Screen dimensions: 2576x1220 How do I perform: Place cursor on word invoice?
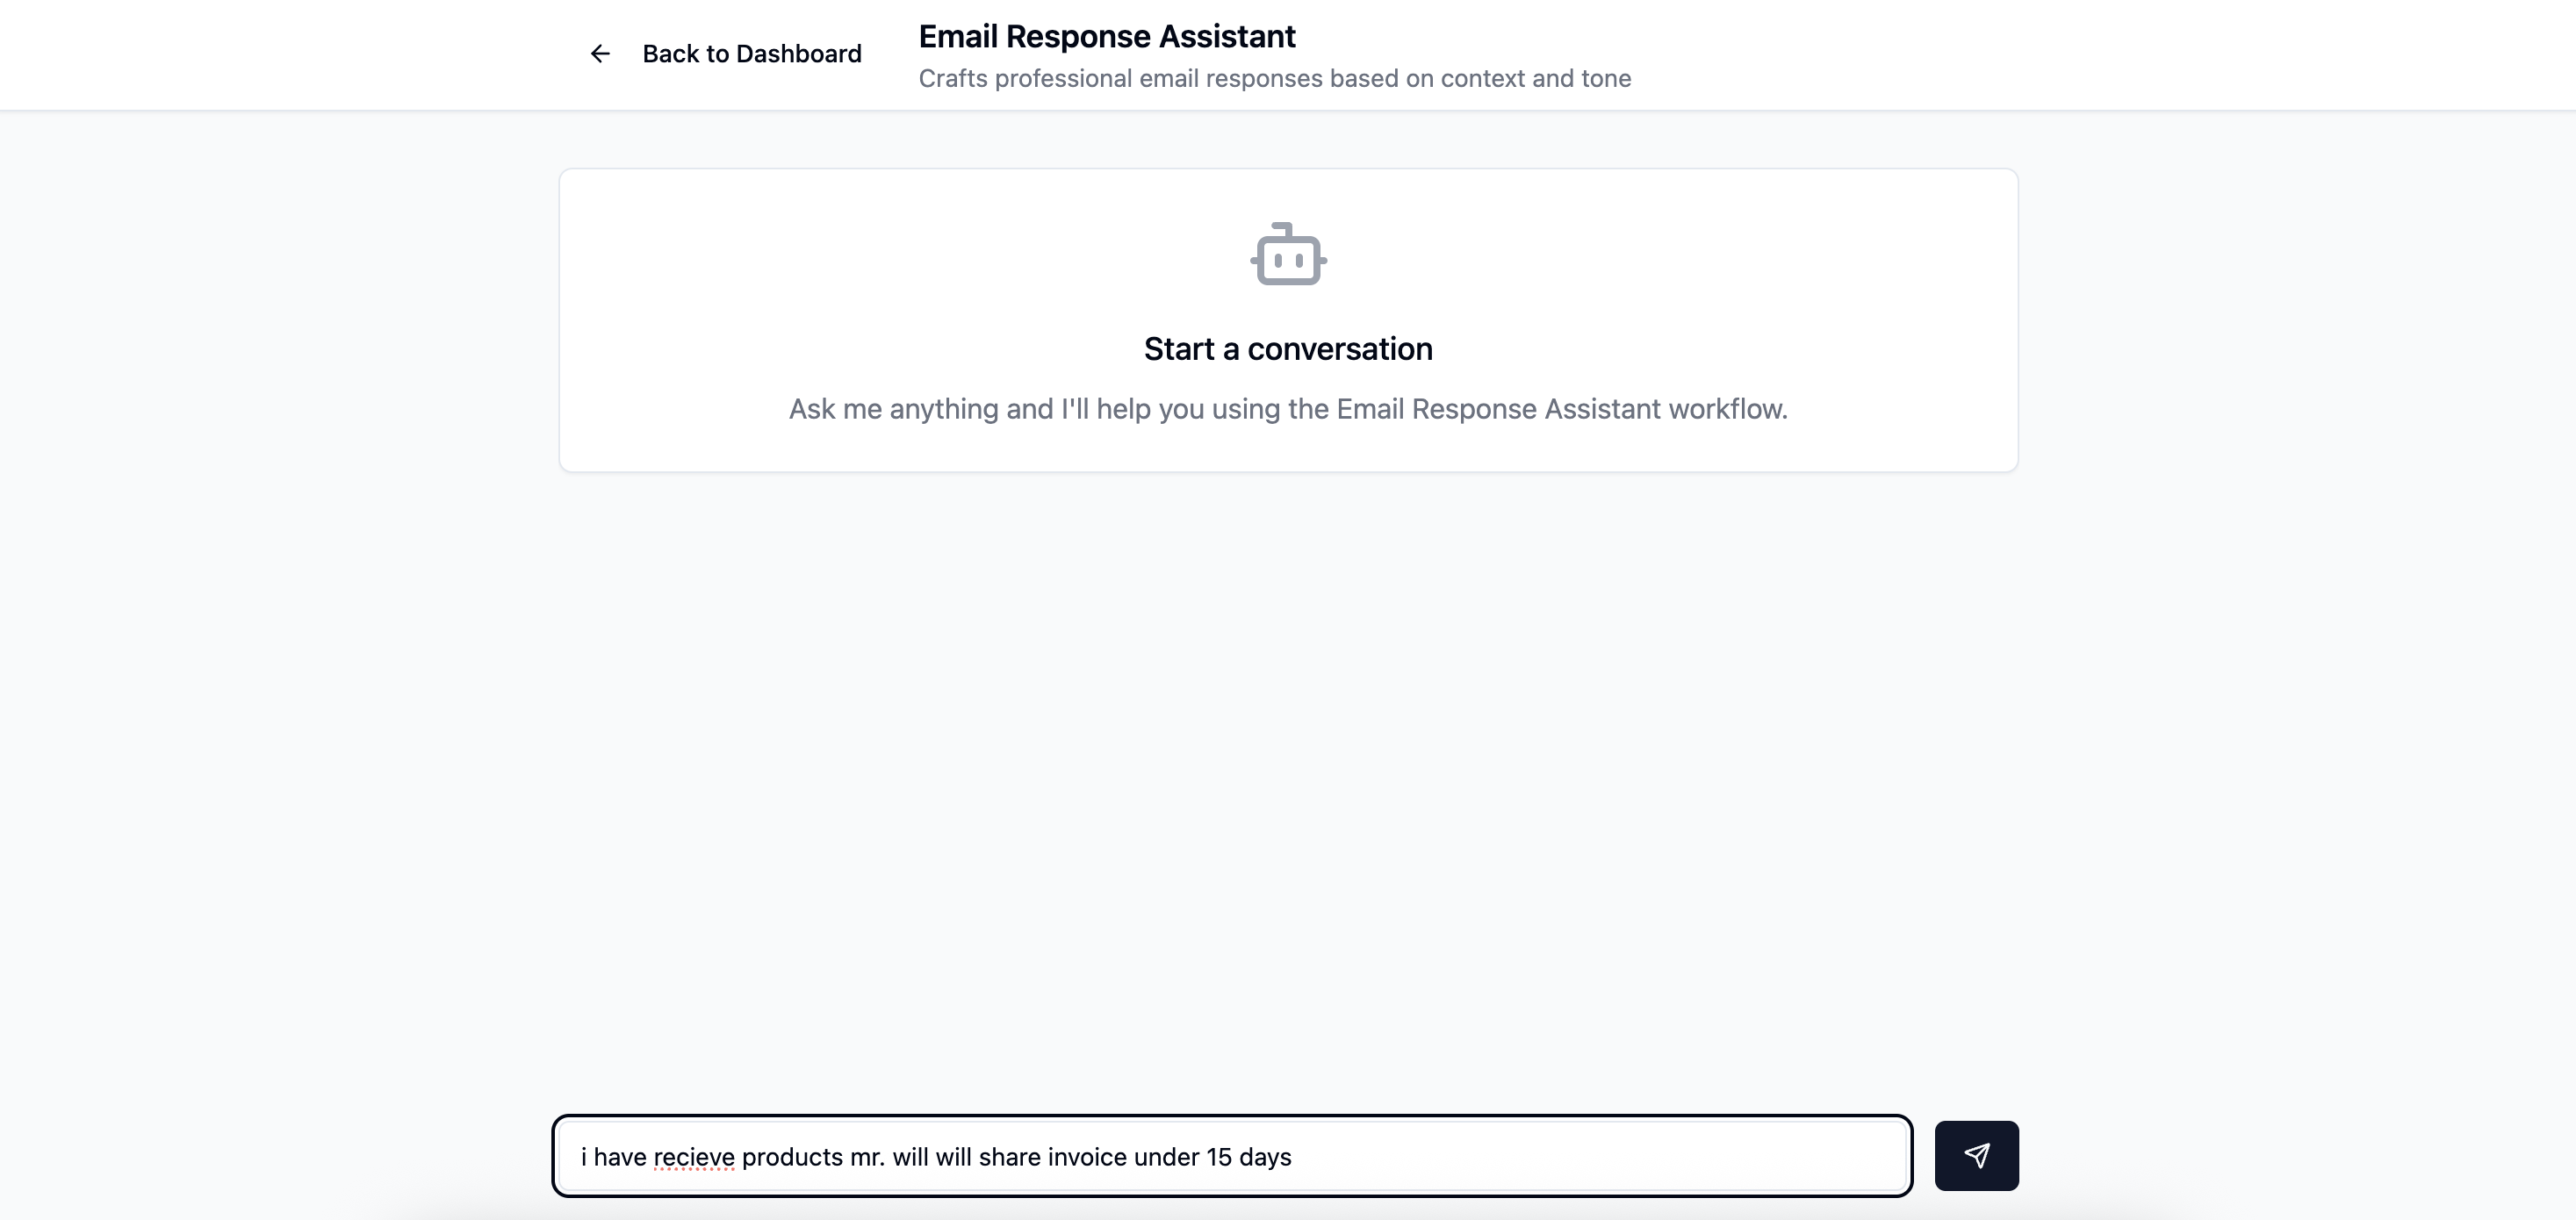[x=1087, y=1157]
